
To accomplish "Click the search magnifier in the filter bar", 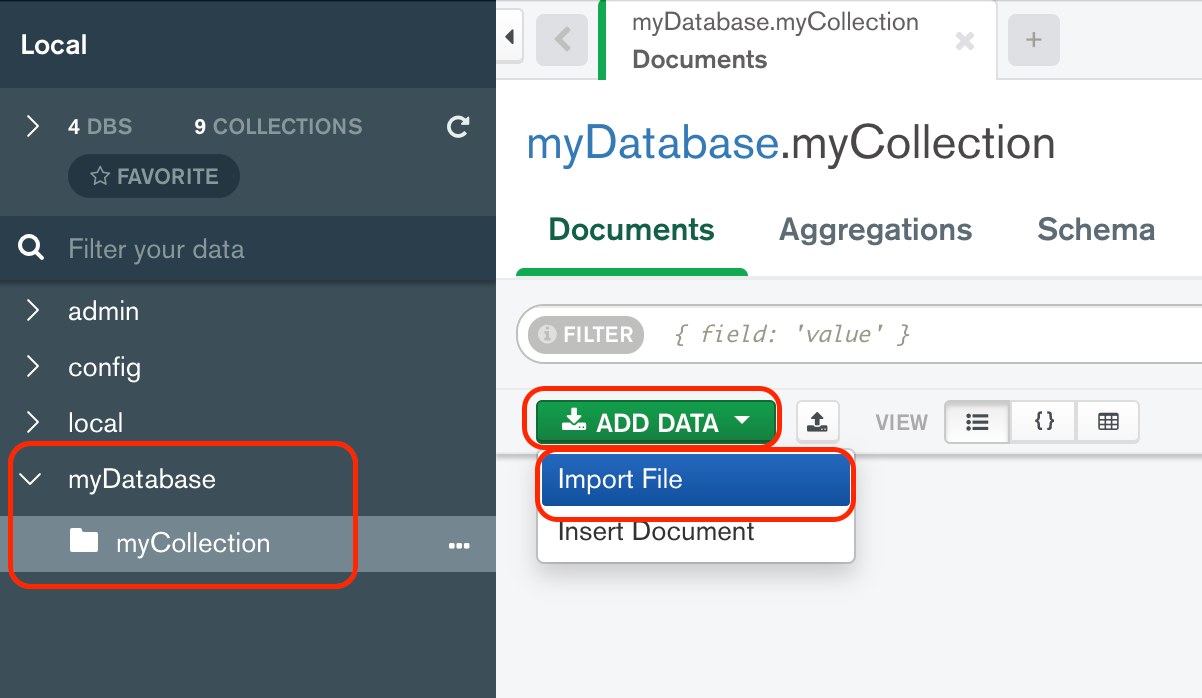I will point(30,248).
